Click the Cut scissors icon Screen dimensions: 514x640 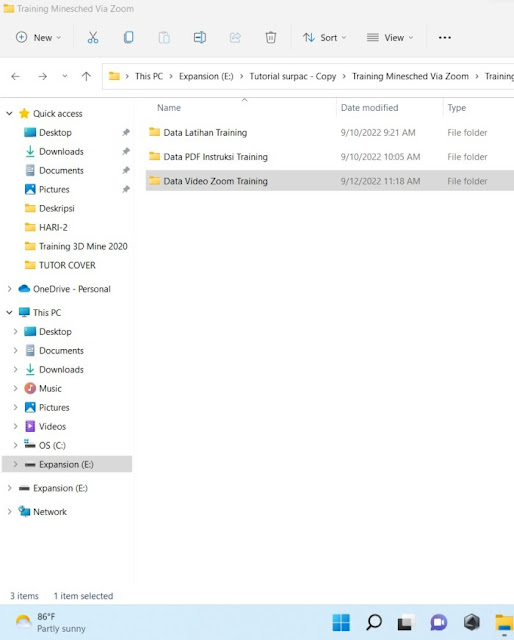click(x=93, y=38)
